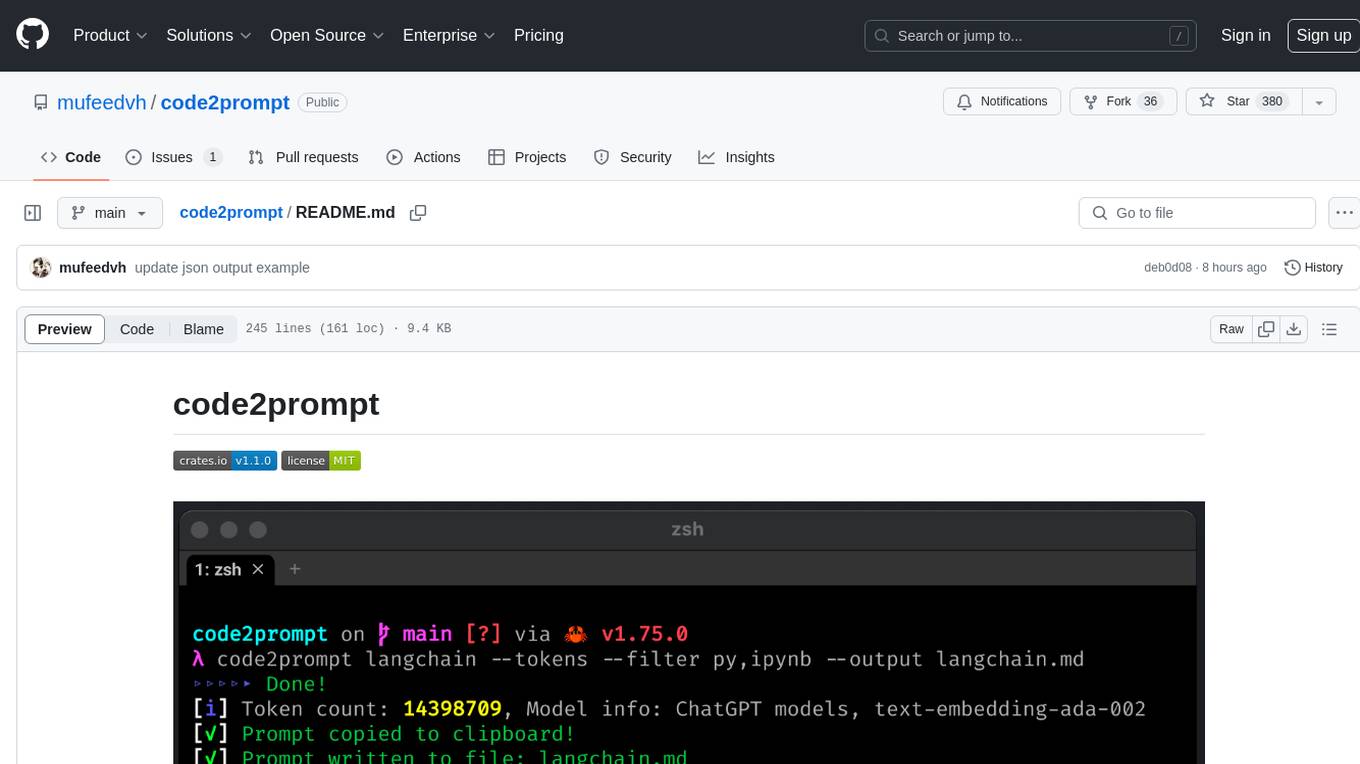The image size is (1360, 764).
Task: Switch to the Issues tab
Action: click(x=173, y=157)
